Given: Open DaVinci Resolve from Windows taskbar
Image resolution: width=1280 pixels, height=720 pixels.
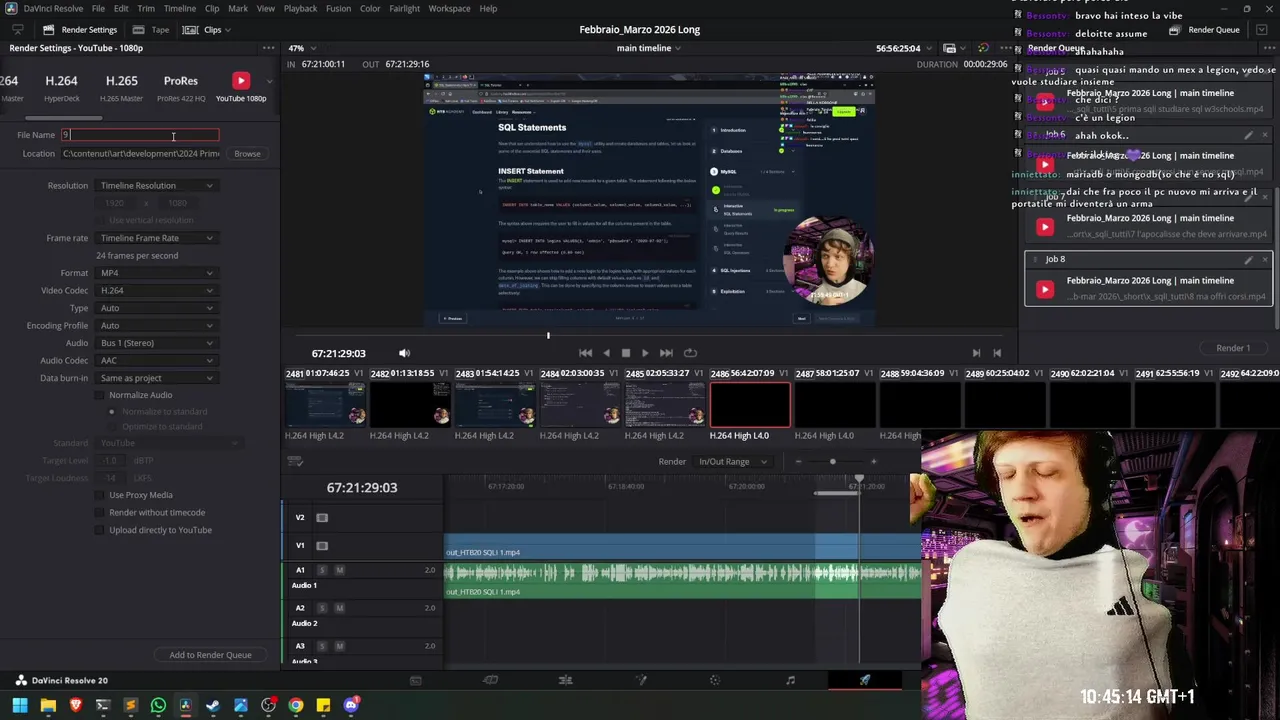Looking at the screenshot, I should (185, 705).
